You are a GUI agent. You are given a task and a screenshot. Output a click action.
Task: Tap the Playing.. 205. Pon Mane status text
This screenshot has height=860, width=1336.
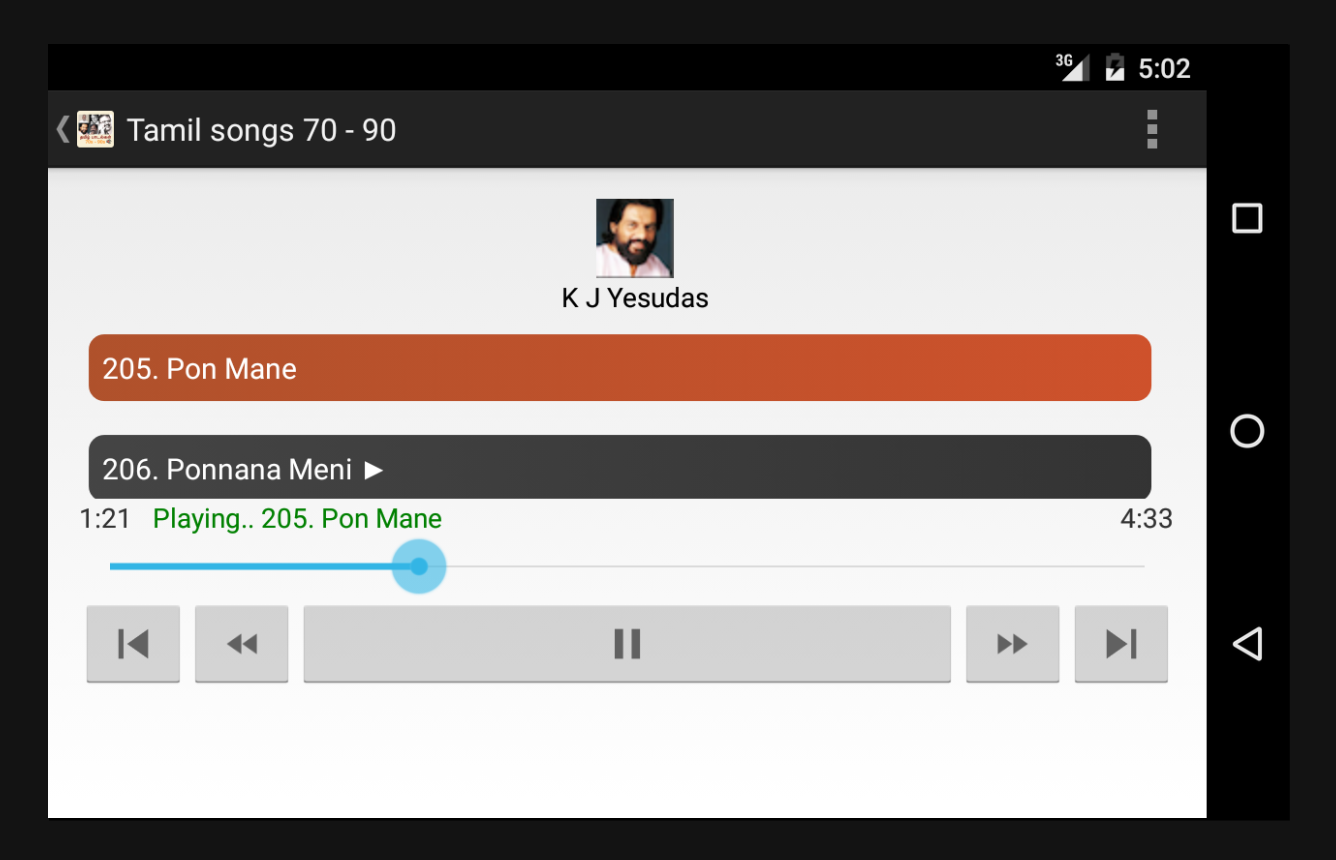tap(297, 519)
